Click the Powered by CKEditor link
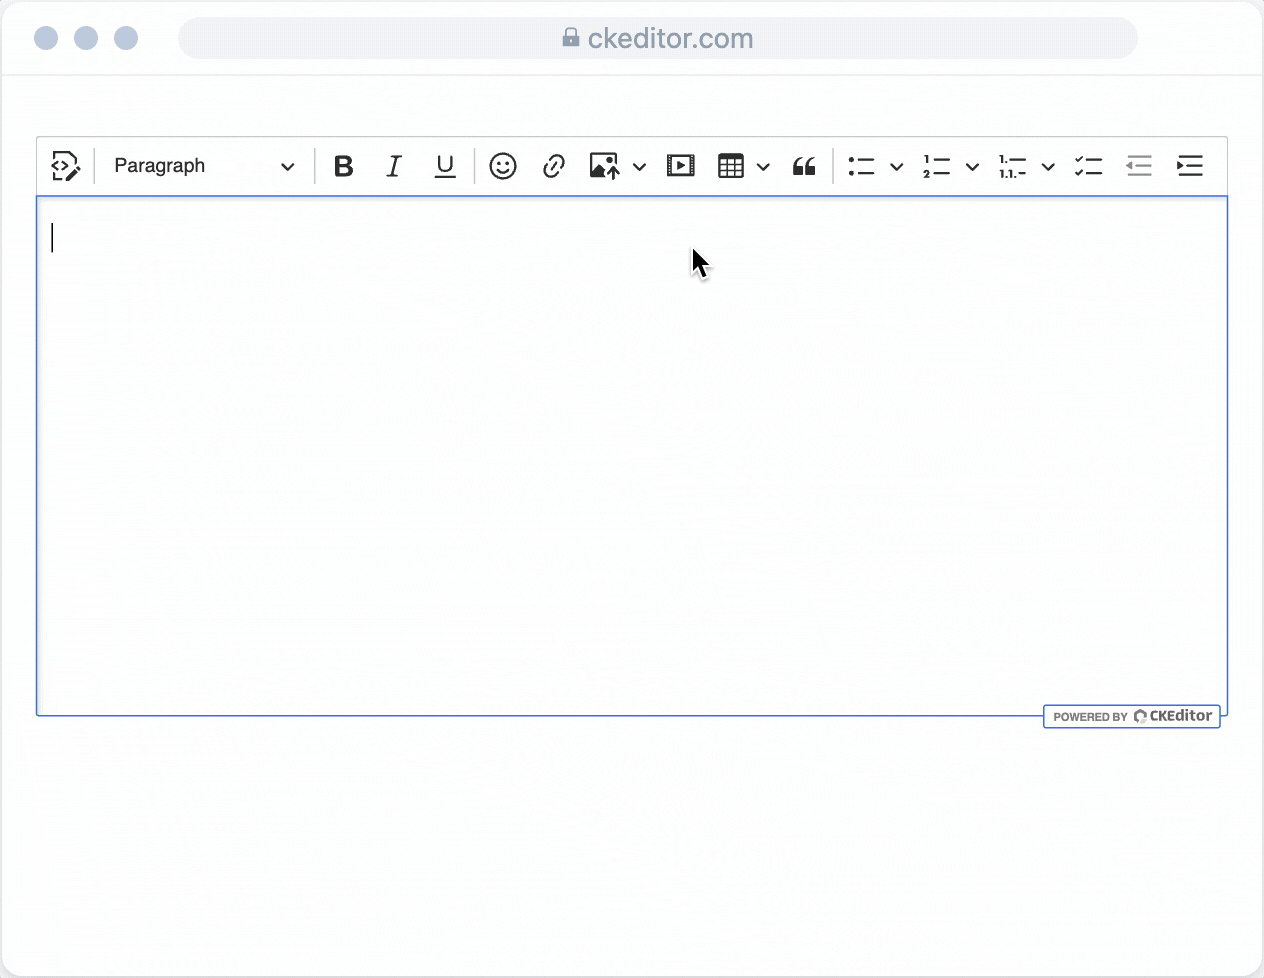This screenshot has width=1264, height=978. pos(1131,716)
